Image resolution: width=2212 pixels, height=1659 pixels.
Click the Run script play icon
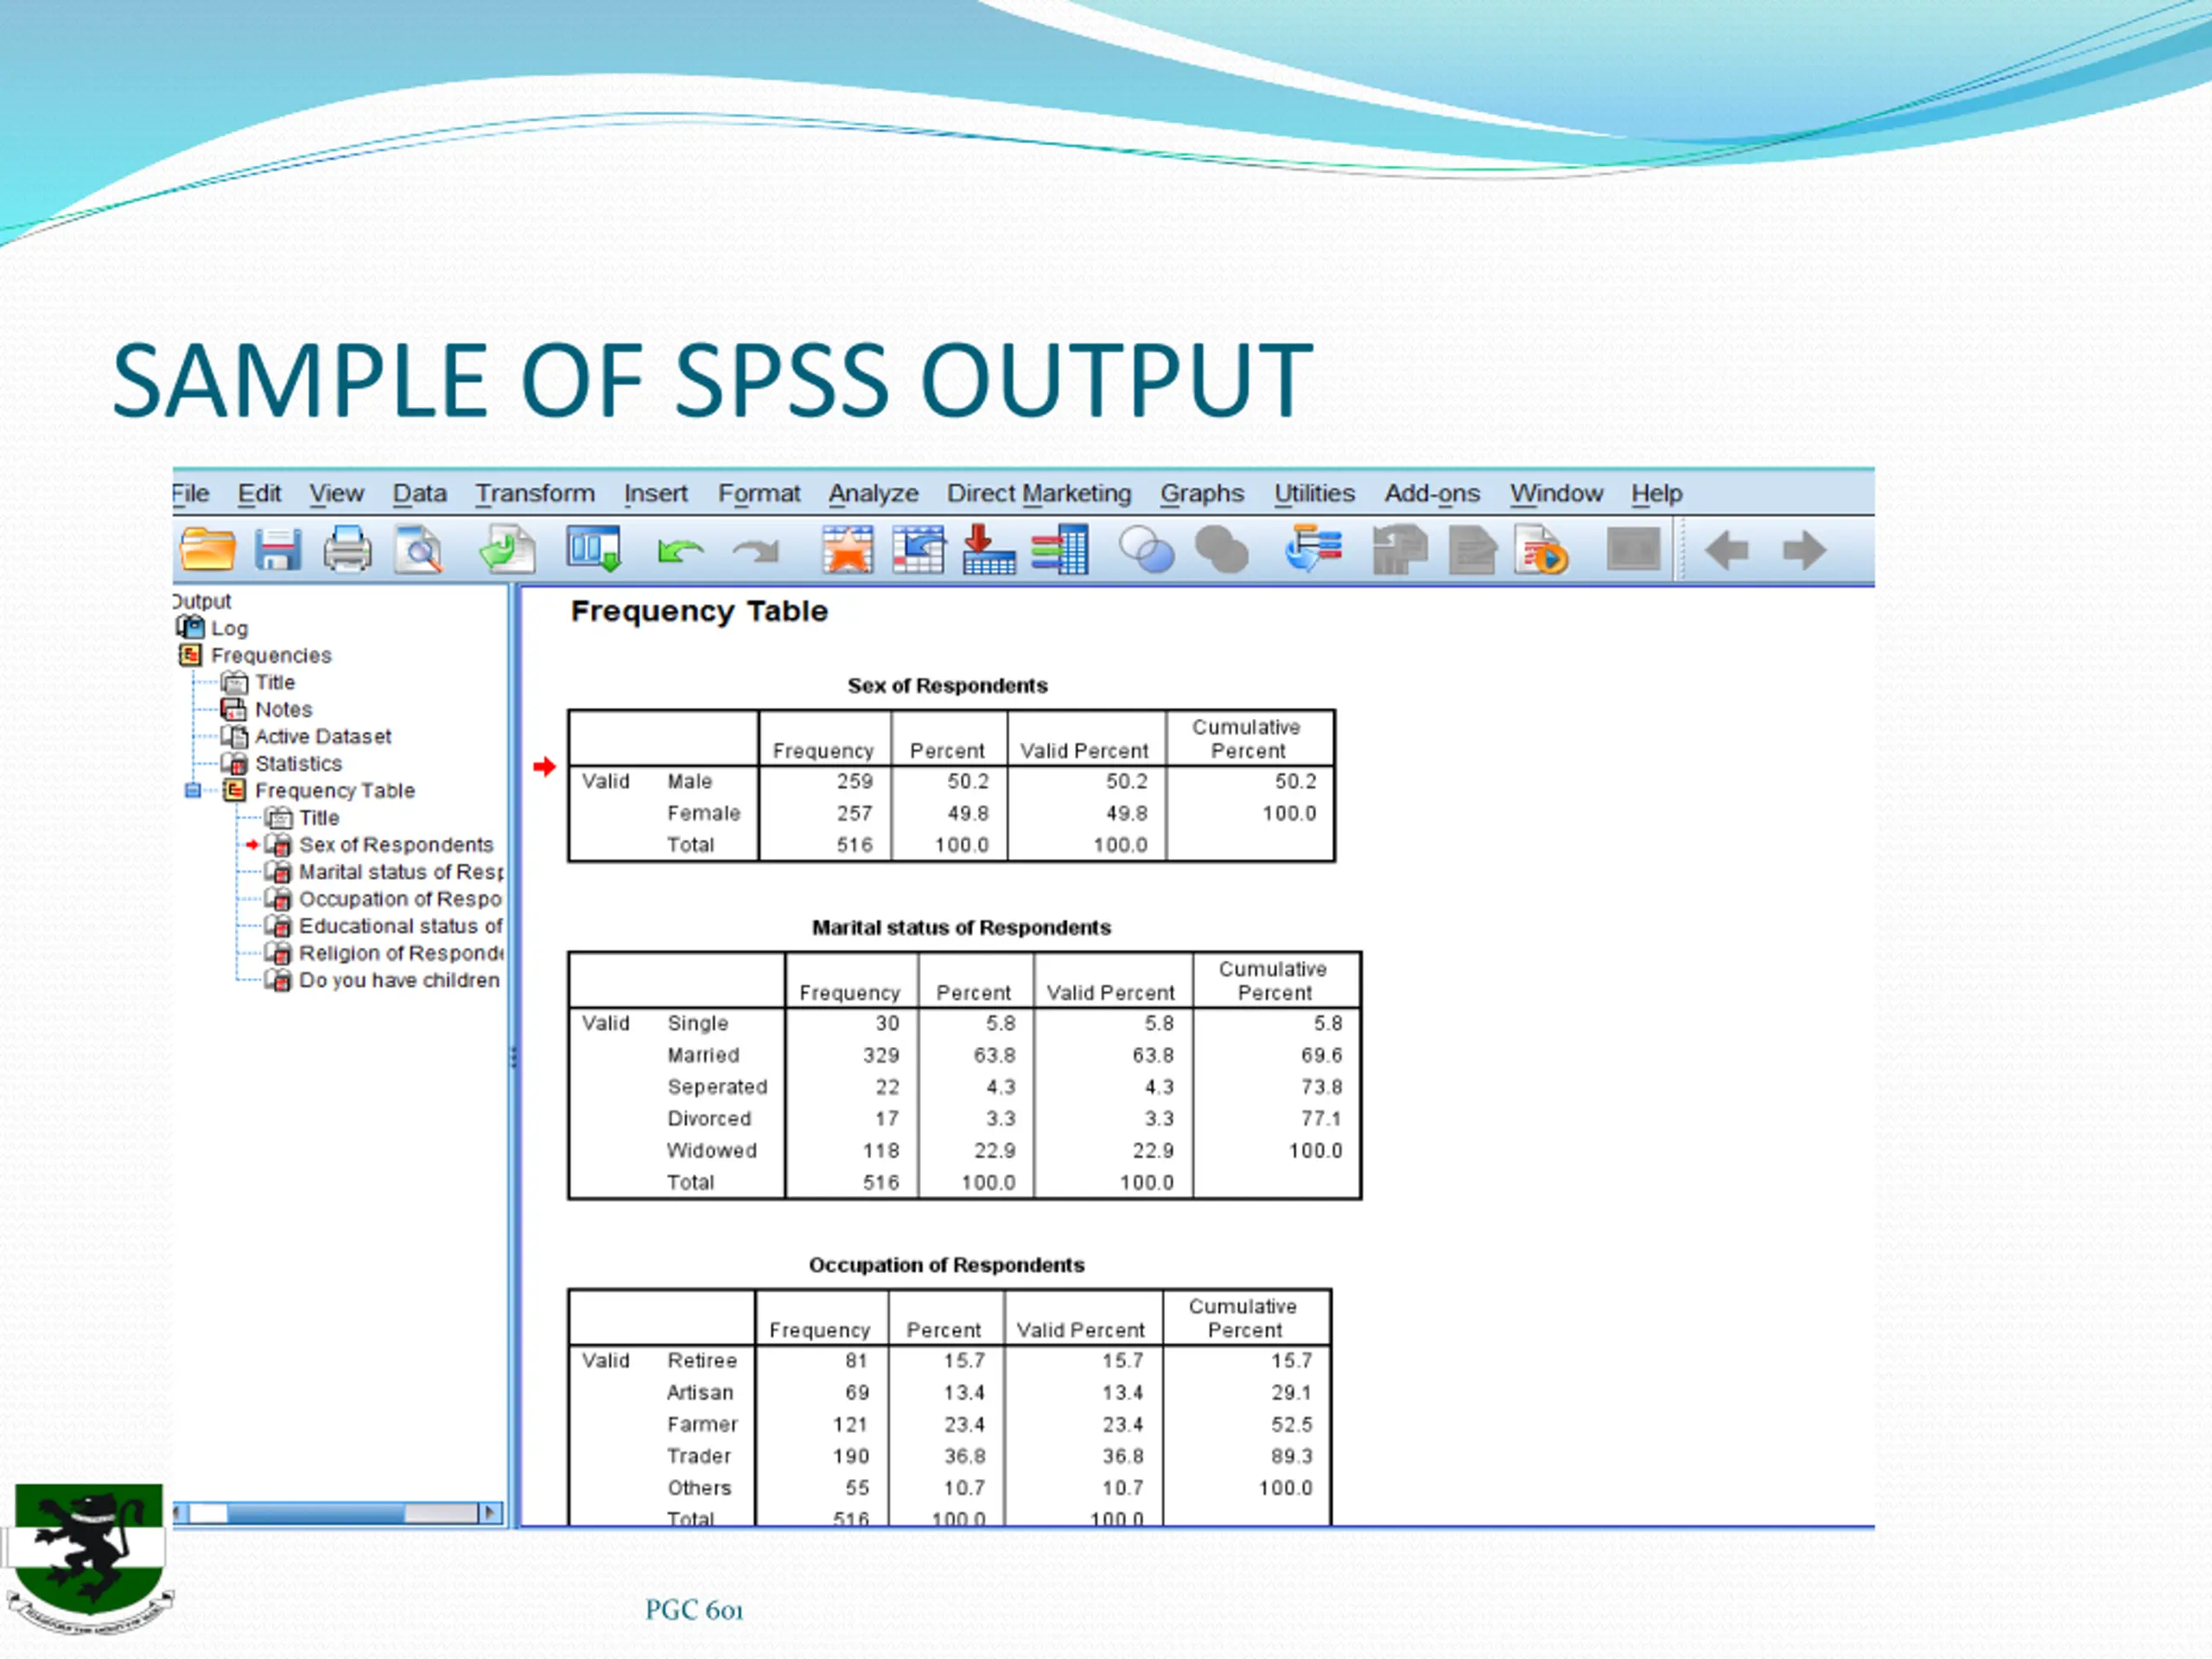coord(1541,550)
